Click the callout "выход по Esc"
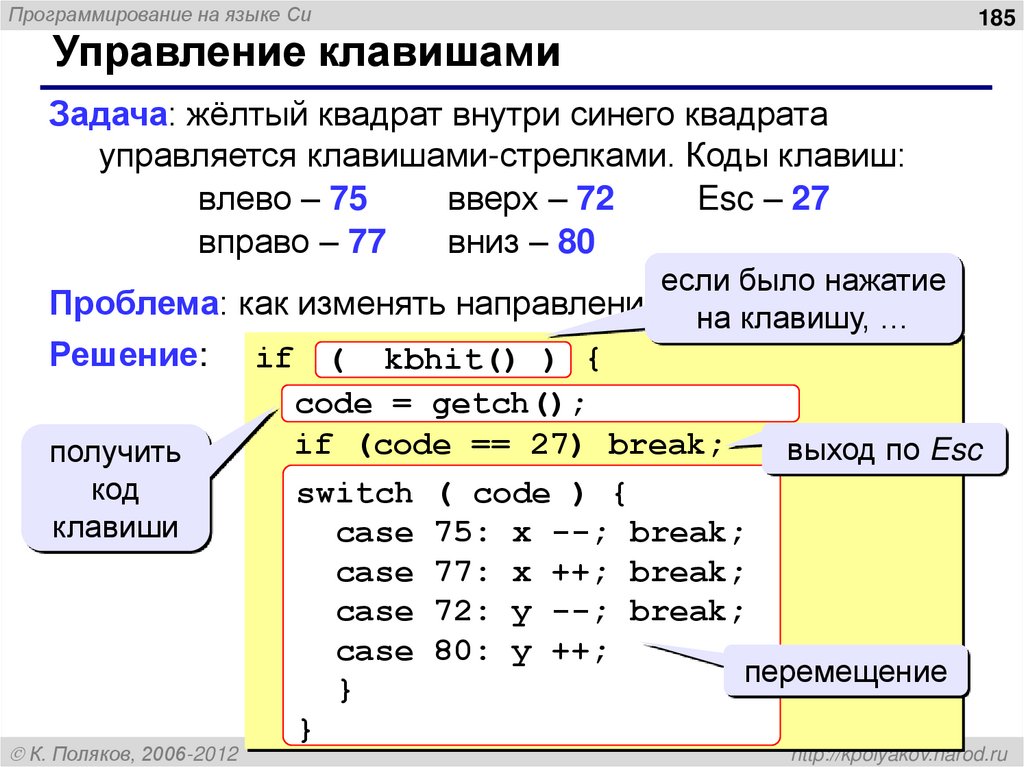The height and width of the screenshot is (767, 1024). 884,449
